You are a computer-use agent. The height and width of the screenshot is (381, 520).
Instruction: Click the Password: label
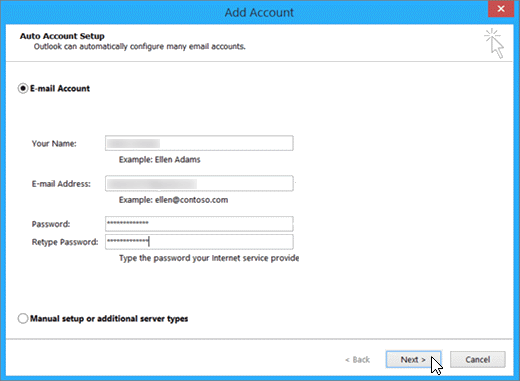tap(51, 224)
